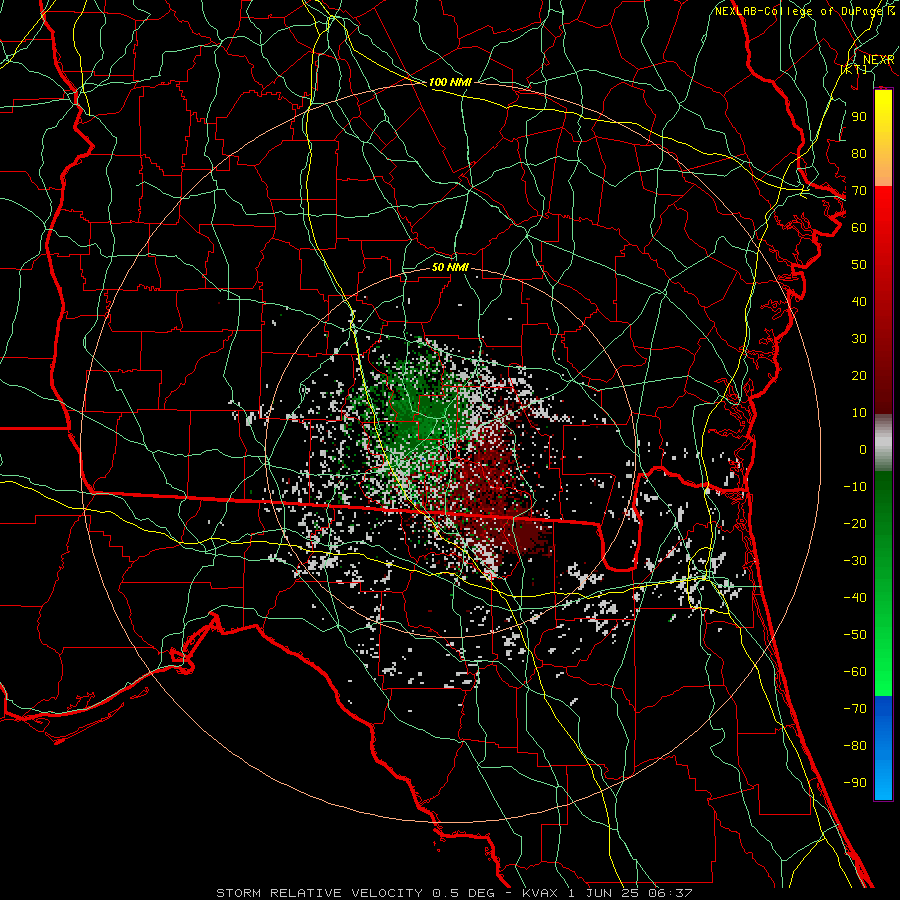Click the -90 value on the velocity scale

pos(855,783)
